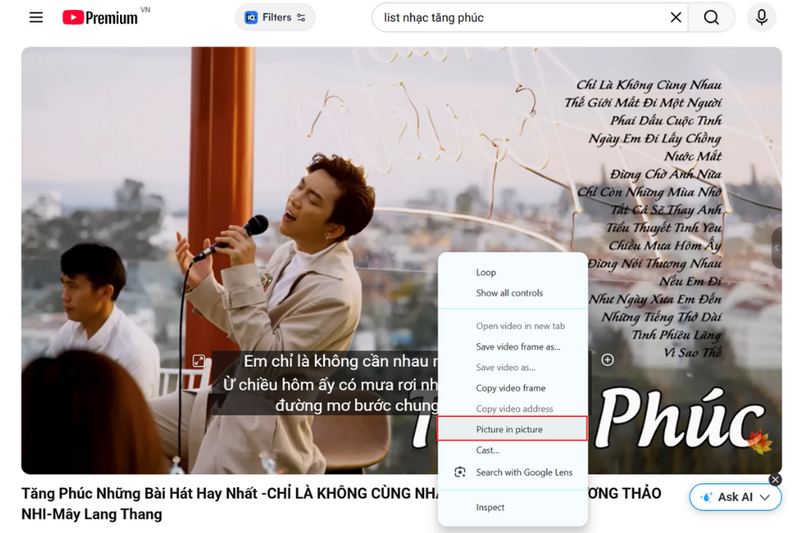Choose Copy video frame

(x=512, y=388)
